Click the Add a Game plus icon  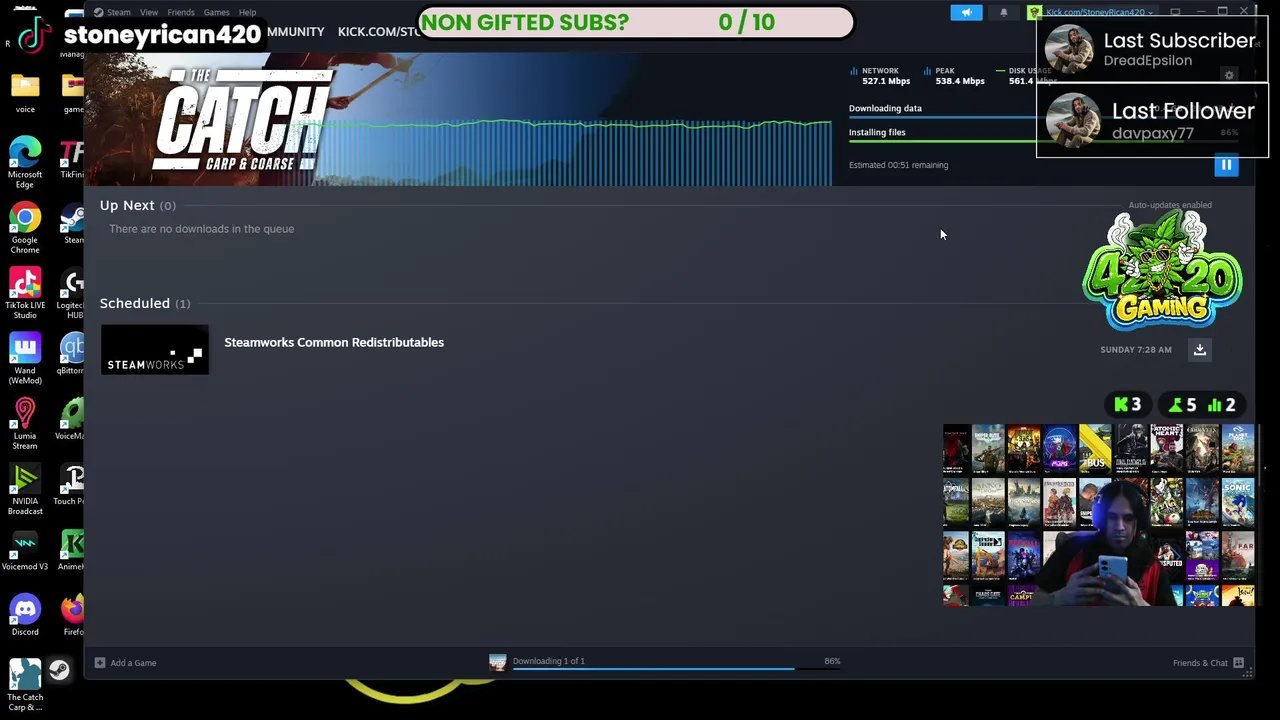[x=100, y=663]
